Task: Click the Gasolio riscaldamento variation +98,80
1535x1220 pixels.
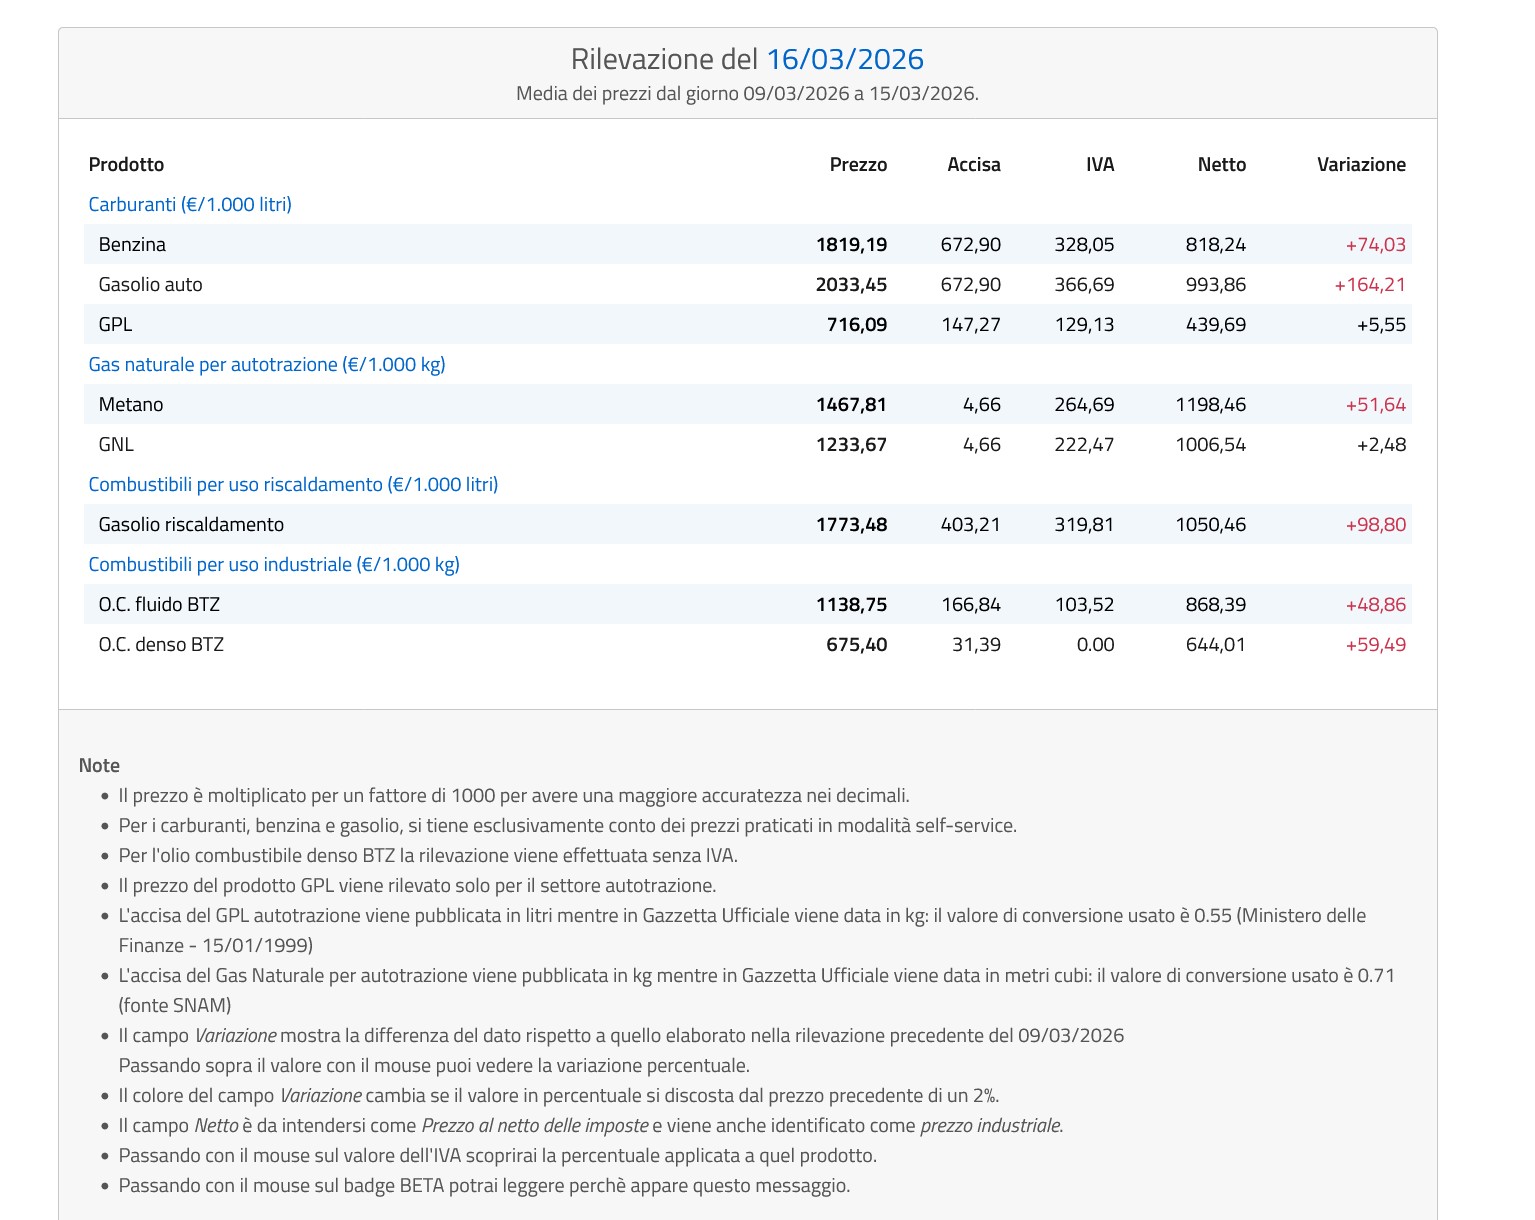Action: click(x=1375, y=524)
